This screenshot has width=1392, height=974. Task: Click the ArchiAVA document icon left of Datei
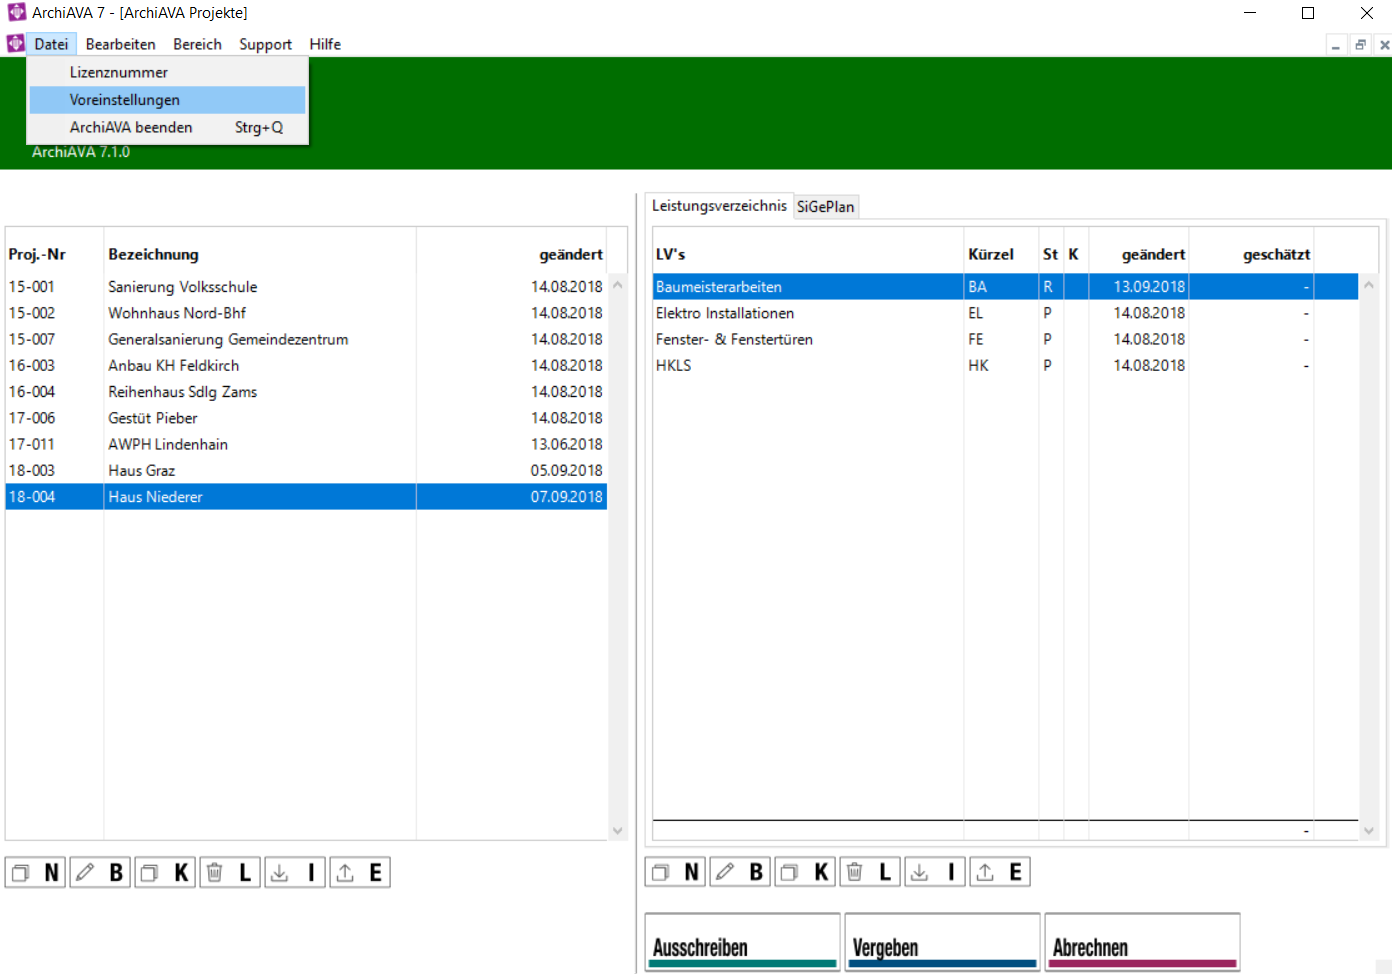coord(15,44)
